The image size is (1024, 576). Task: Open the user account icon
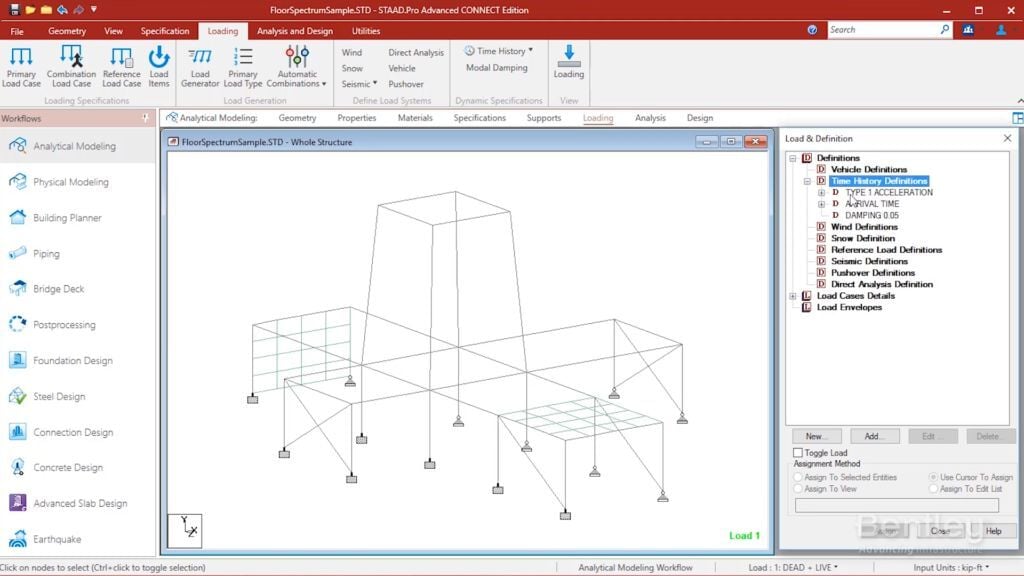tap(1000, 30)
